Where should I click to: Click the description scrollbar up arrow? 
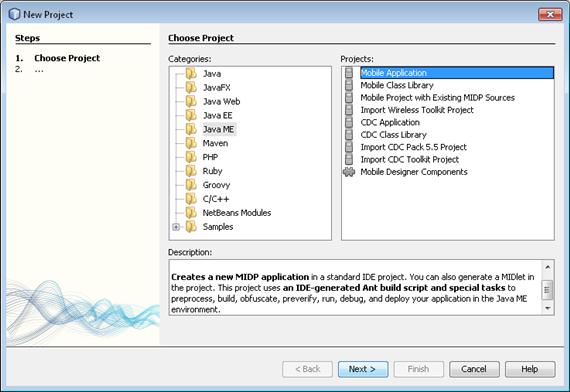(x=547, y=267)
